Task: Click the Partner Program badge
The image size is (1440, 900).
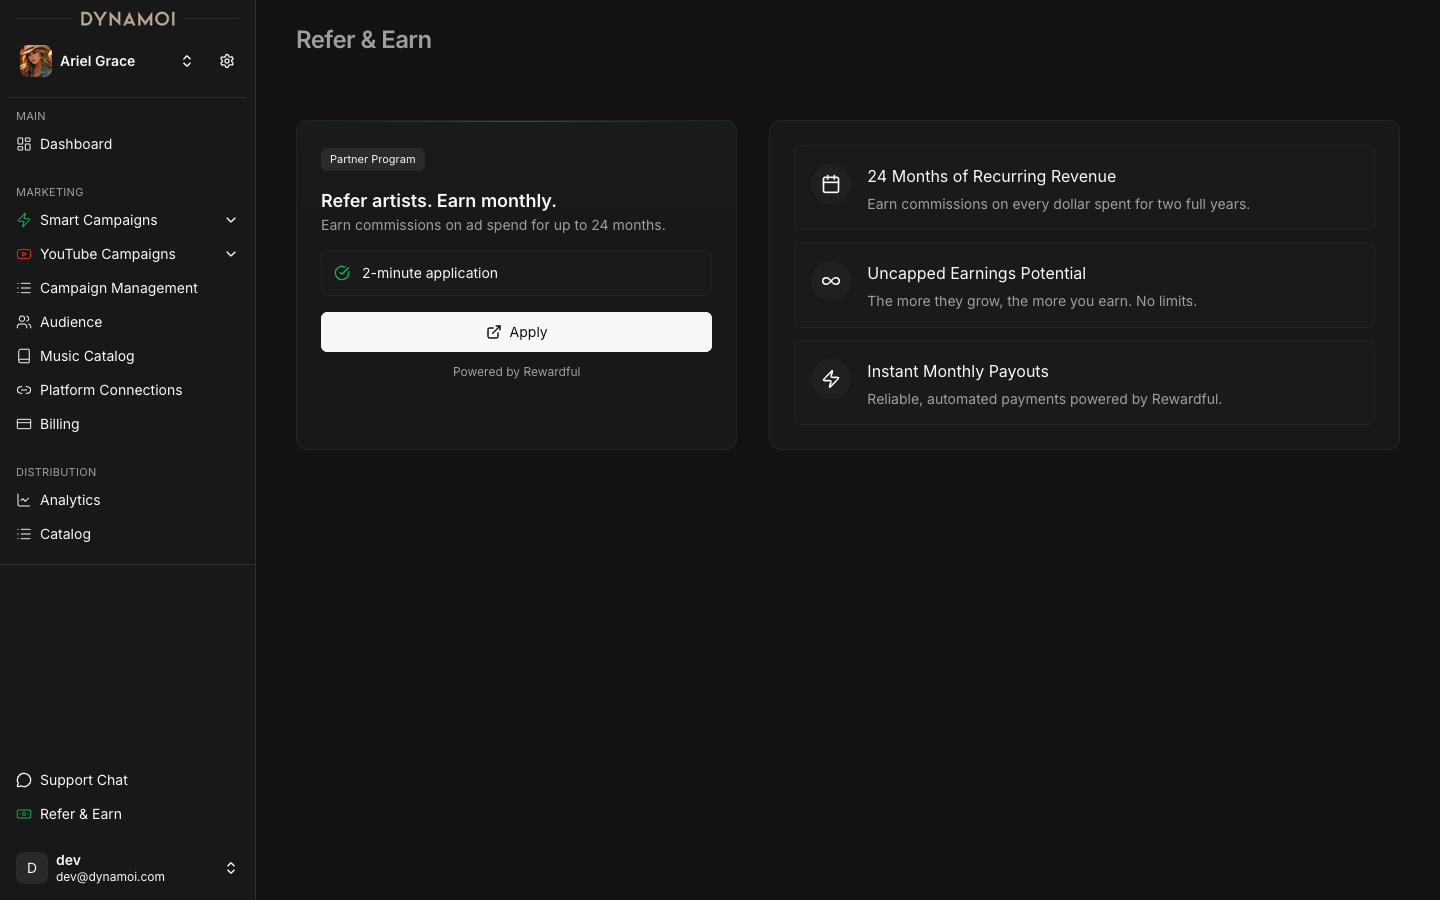Action: (372, 159)
